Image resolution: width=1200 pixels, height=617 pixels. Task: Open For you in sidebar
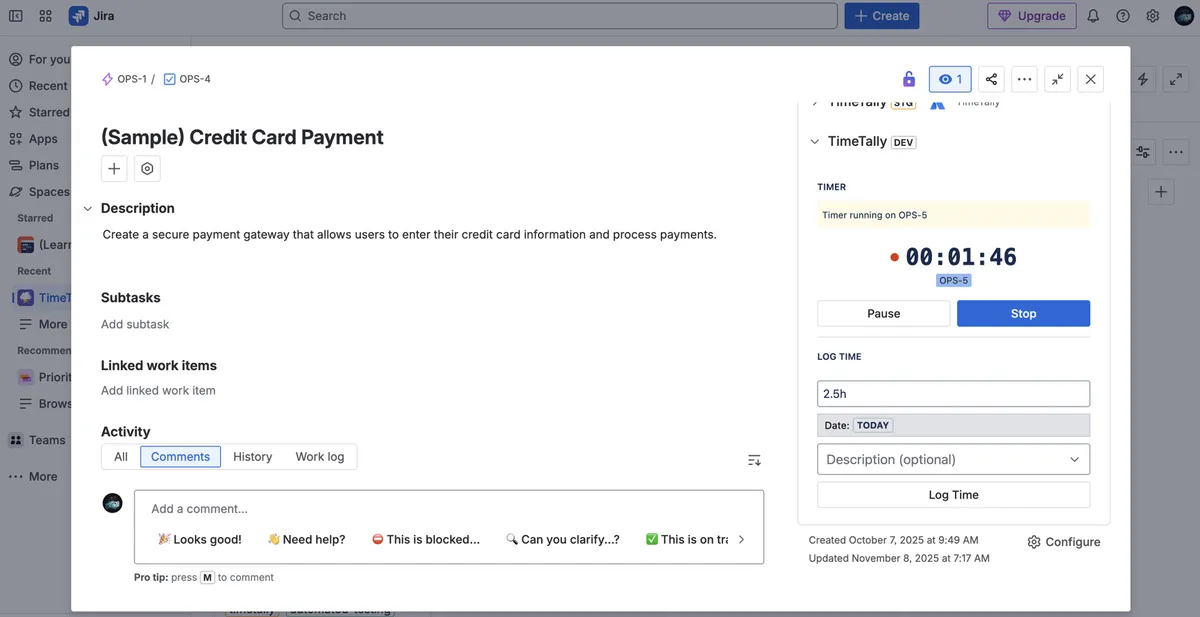click(40, 59)
